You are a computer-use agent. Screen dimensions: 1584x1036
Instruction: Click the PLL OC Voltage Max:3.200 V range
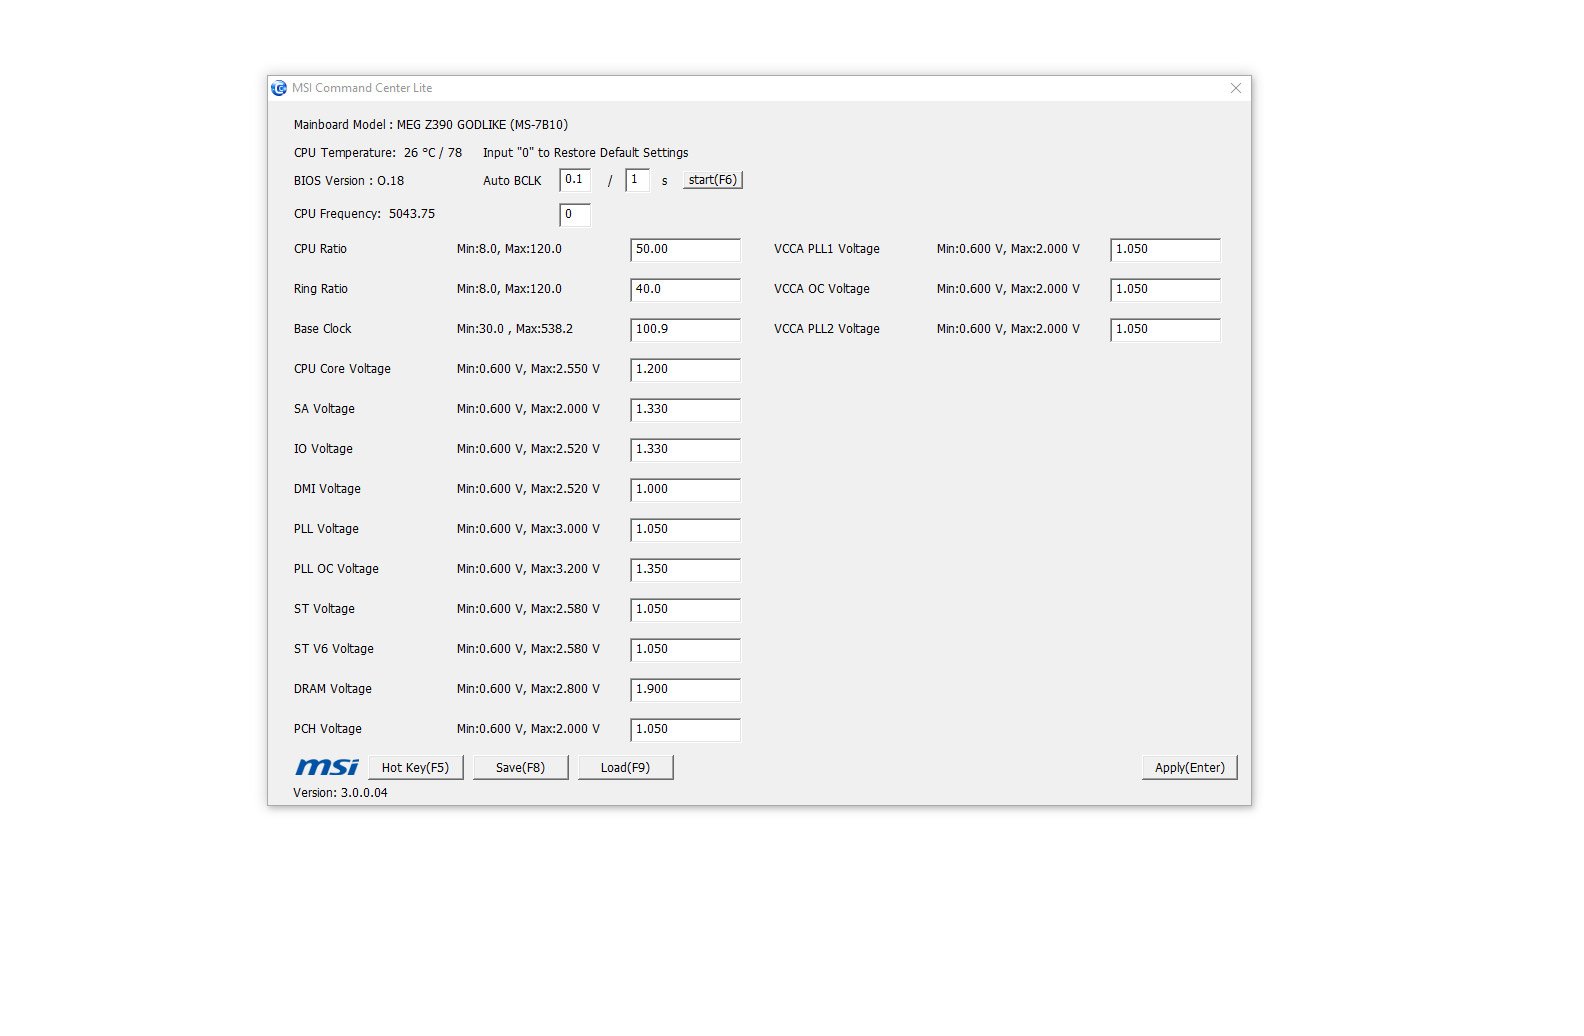[528, 569]
